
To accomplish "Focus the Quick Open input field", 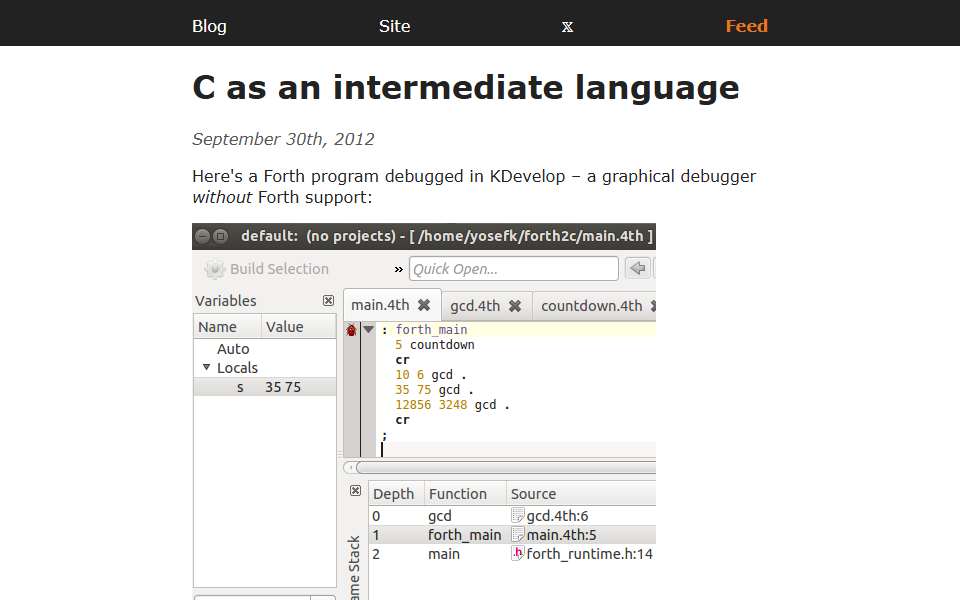I will click(x=514, y=269).
